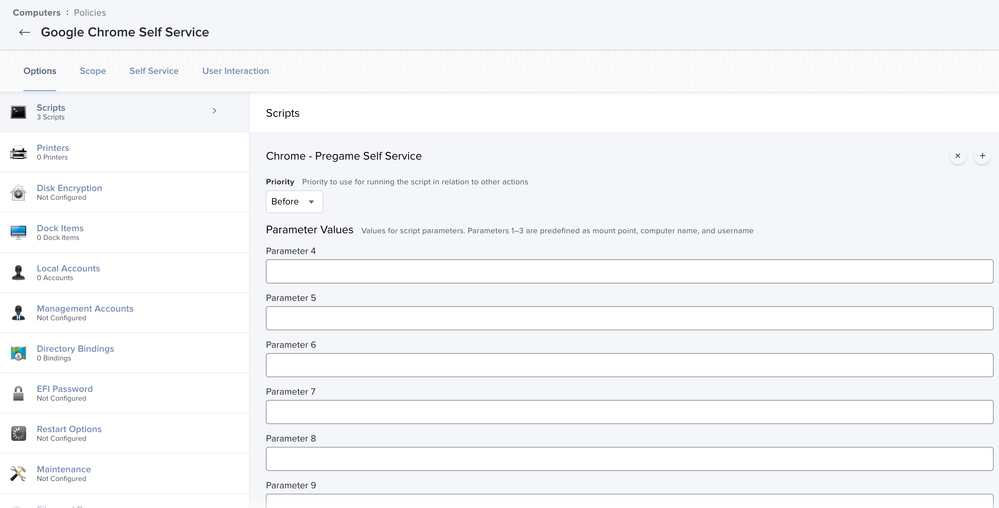Image resolution: width=999 pixels, height=508 pixels.
Task: Click the 'Google Chrome Self Service' policy title
Action: point(125,33)
